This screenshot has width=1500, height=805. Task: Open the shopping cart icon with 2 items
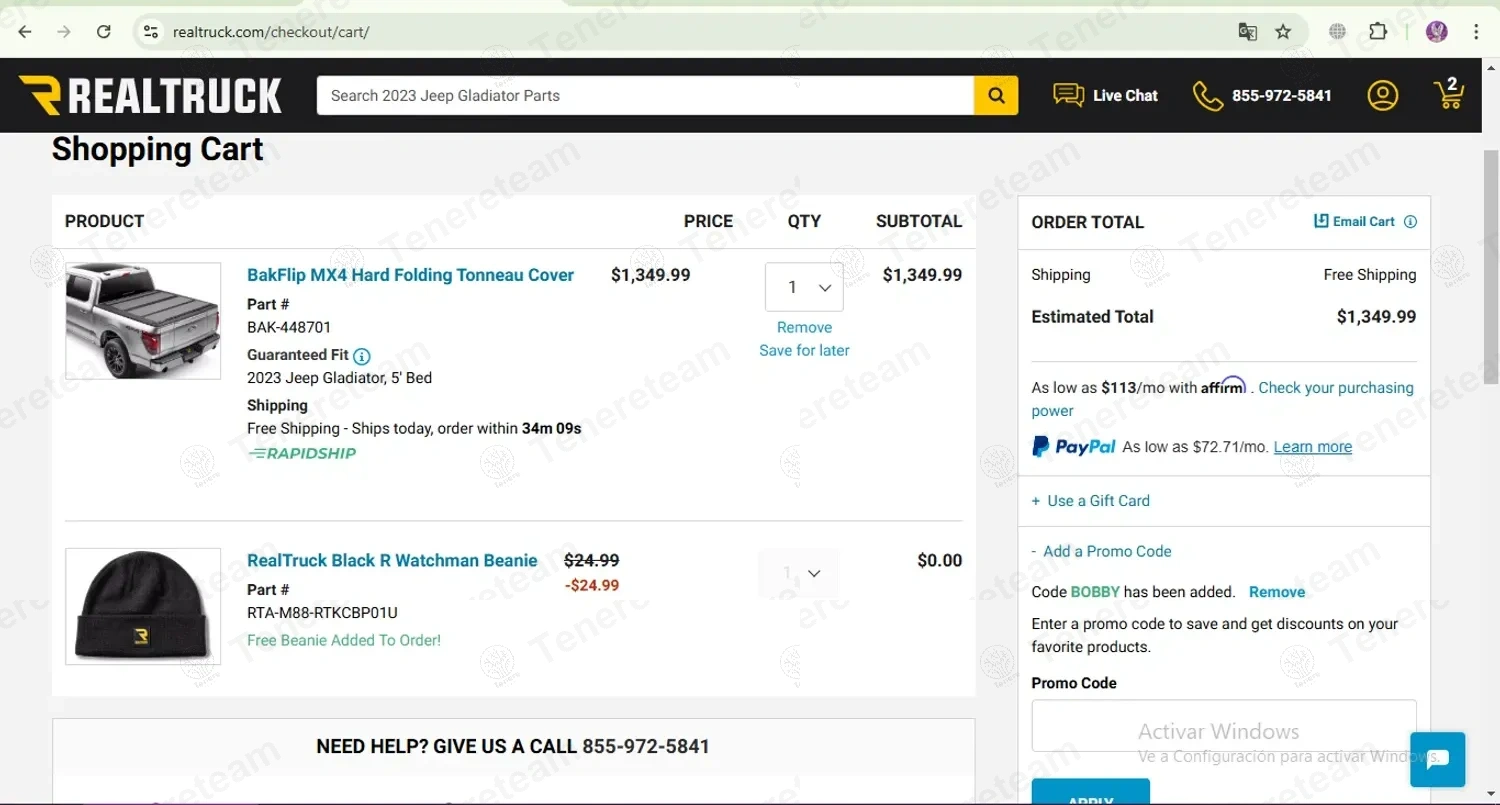coord(1449,93)
